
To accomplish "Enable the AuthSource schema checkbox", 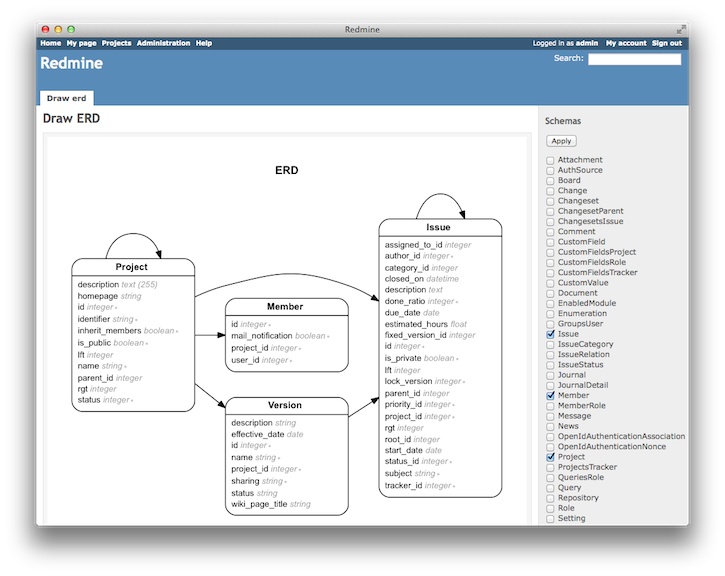I will pyautogui.click(x=550, y=171).
